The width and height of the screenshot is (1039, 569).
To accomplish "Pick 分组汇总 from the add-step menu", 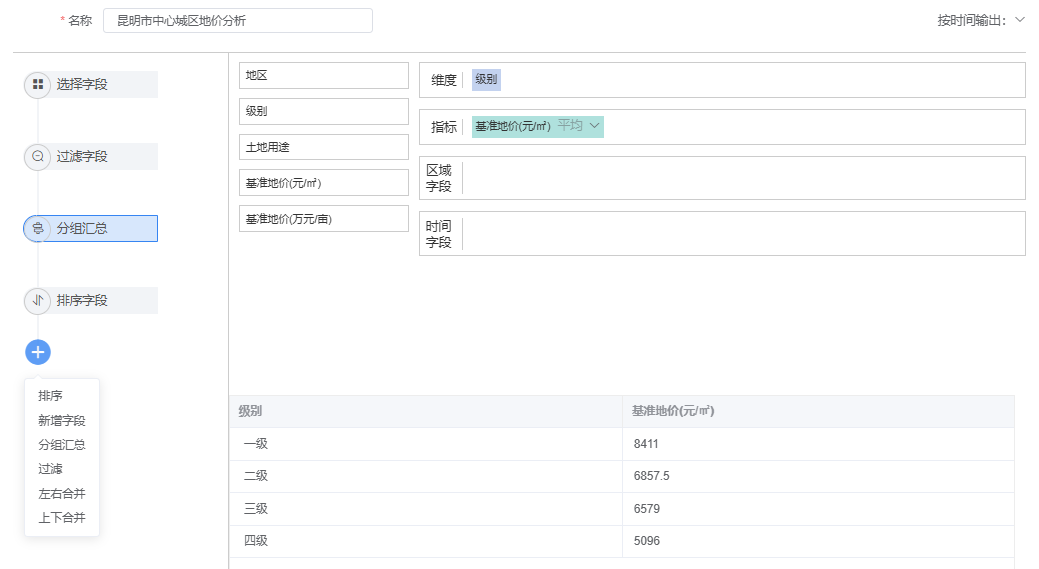I will pos(62,444).
